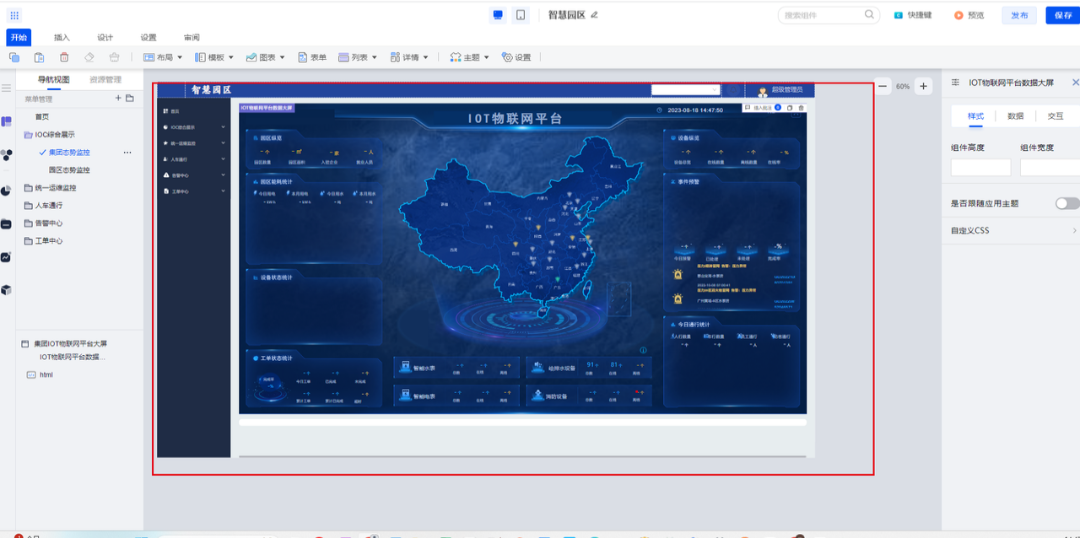Click the 搜索组件 search field
Image resolution: width=1080 pixels, height=538 pixels.
[x=829, y=15]
